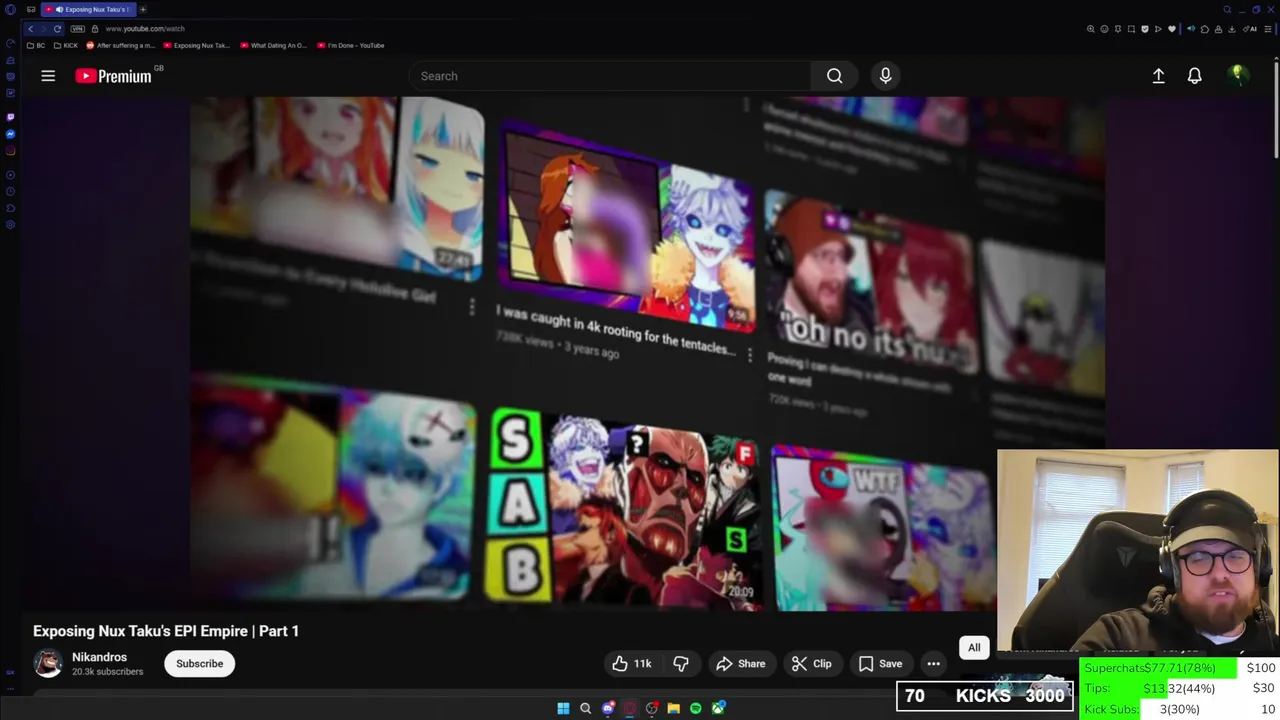Open the Messenger sidebar icon
Image resolution: width=1280 pixels, height=720 pixels.
[10, 134]
